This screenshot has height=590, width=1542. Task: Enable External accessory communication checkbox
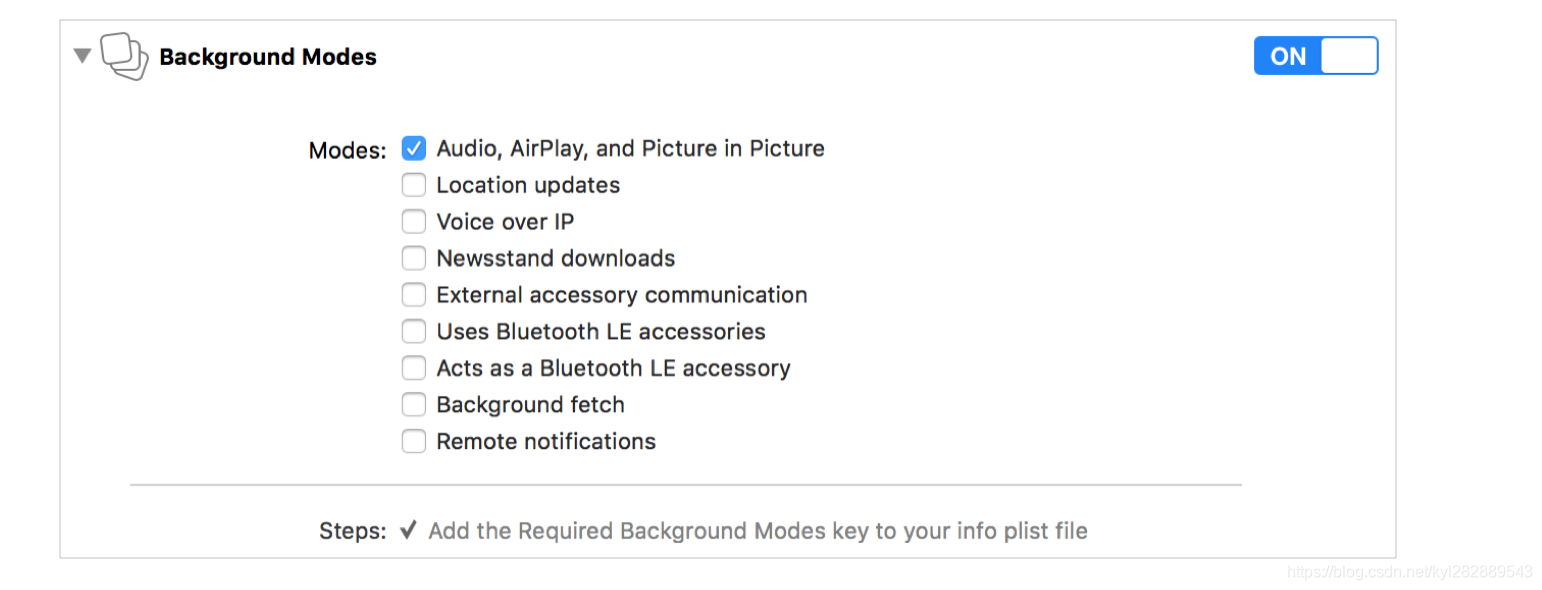[414, 295]
